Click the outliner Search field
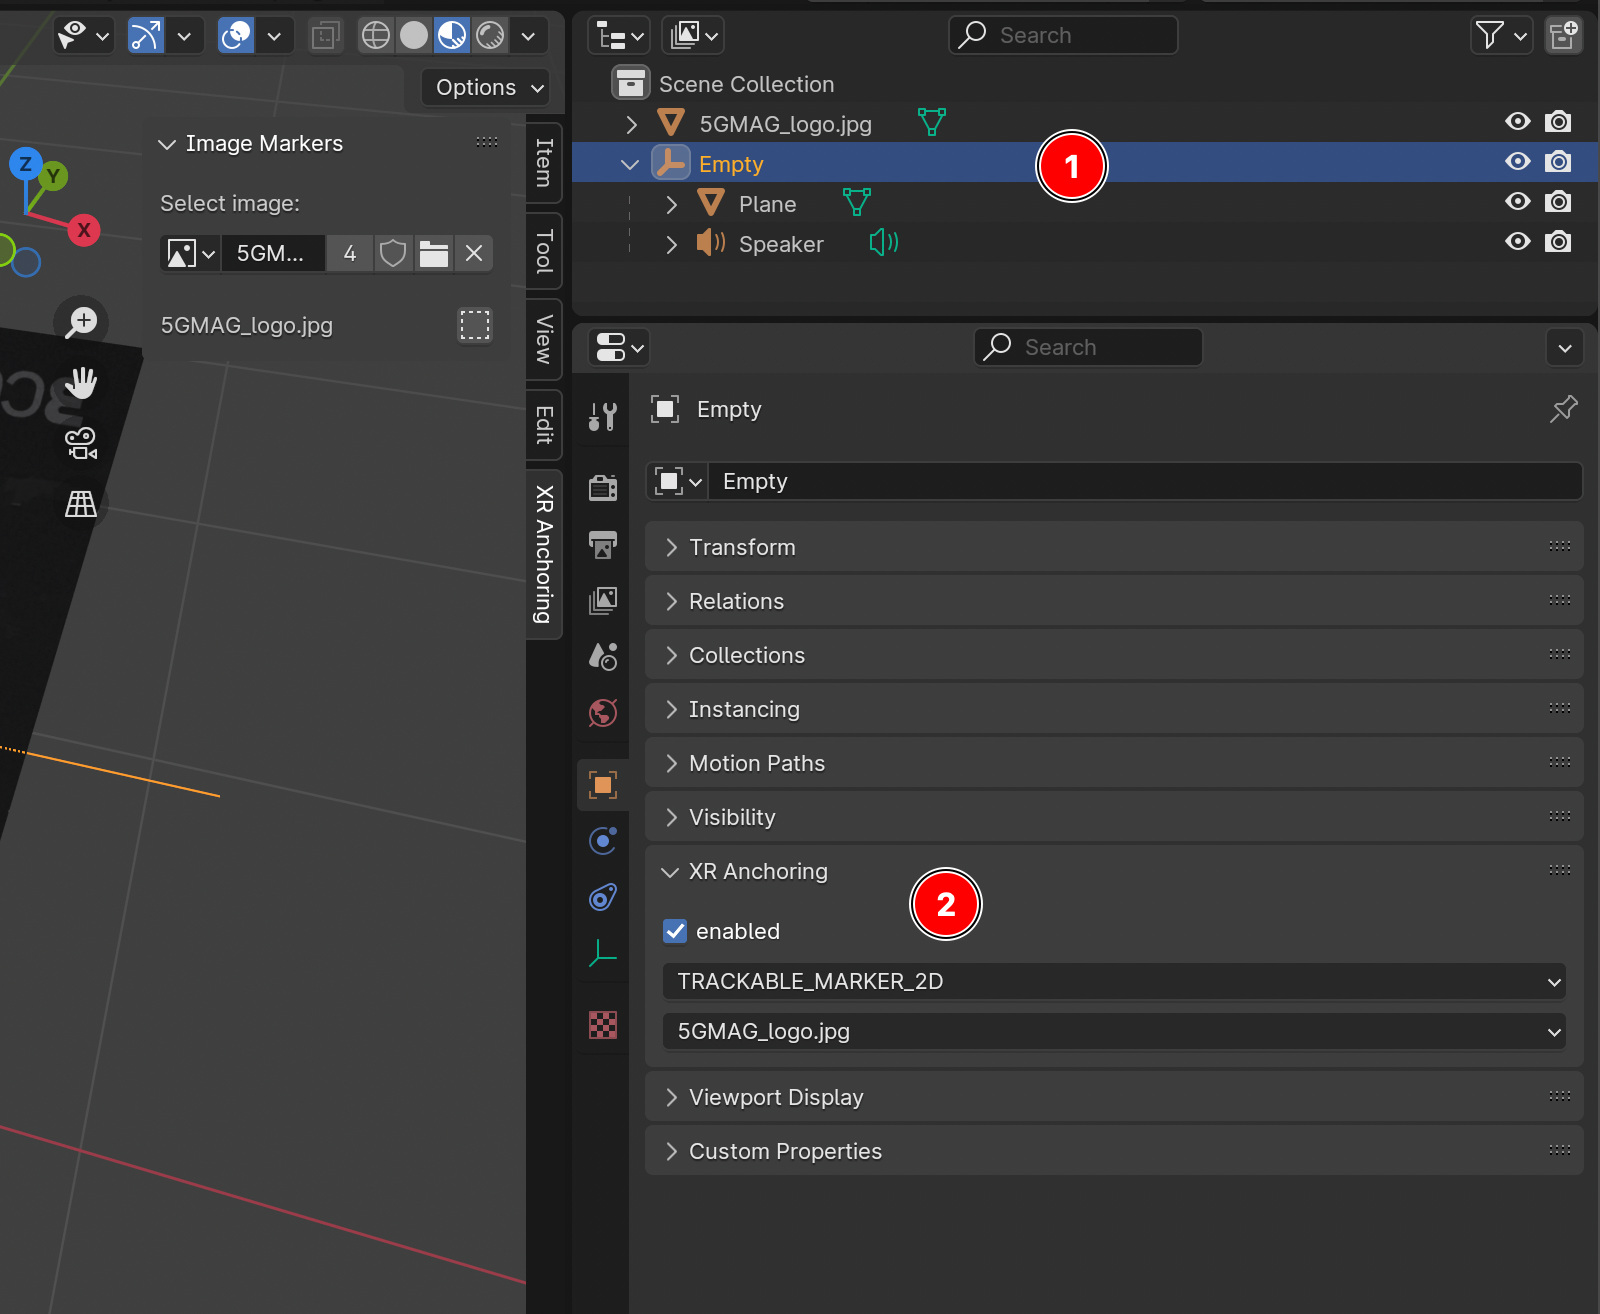 point(1063,35)
